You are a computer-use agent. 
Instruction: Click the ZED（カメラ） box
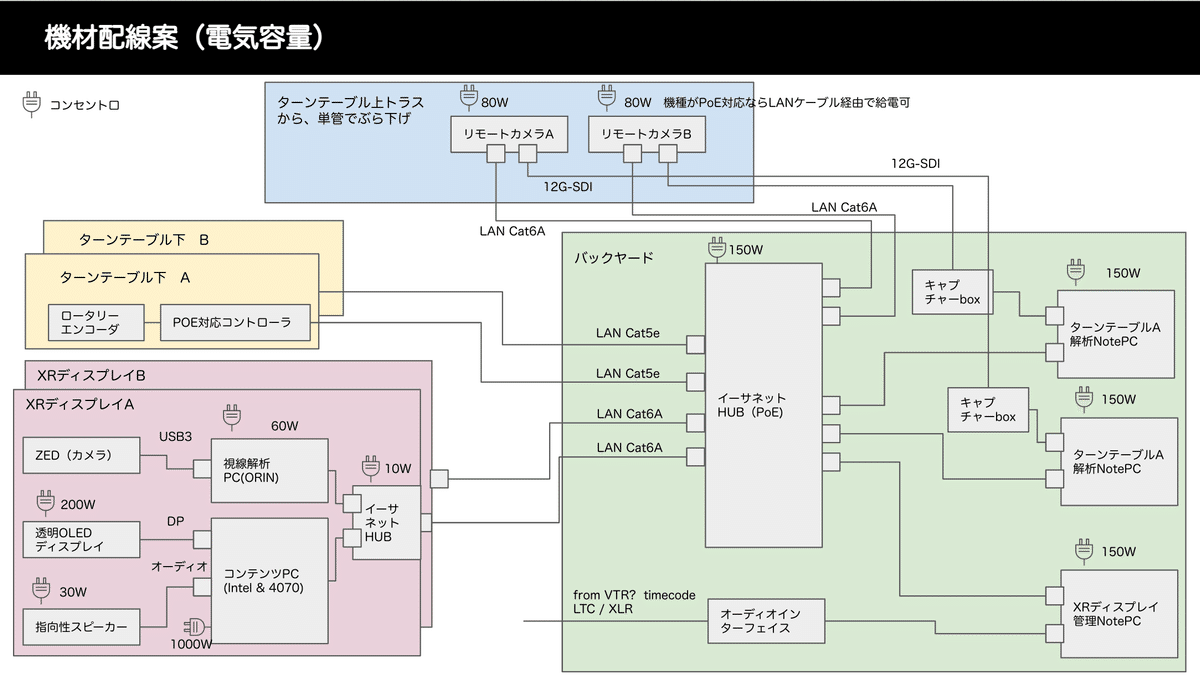coord(82,456)
